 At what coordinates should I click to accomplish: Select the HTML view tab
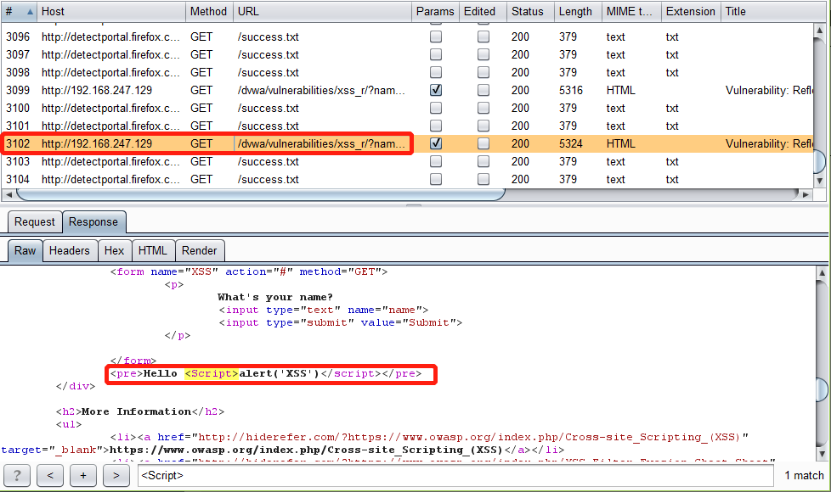(x=153, y=251)
